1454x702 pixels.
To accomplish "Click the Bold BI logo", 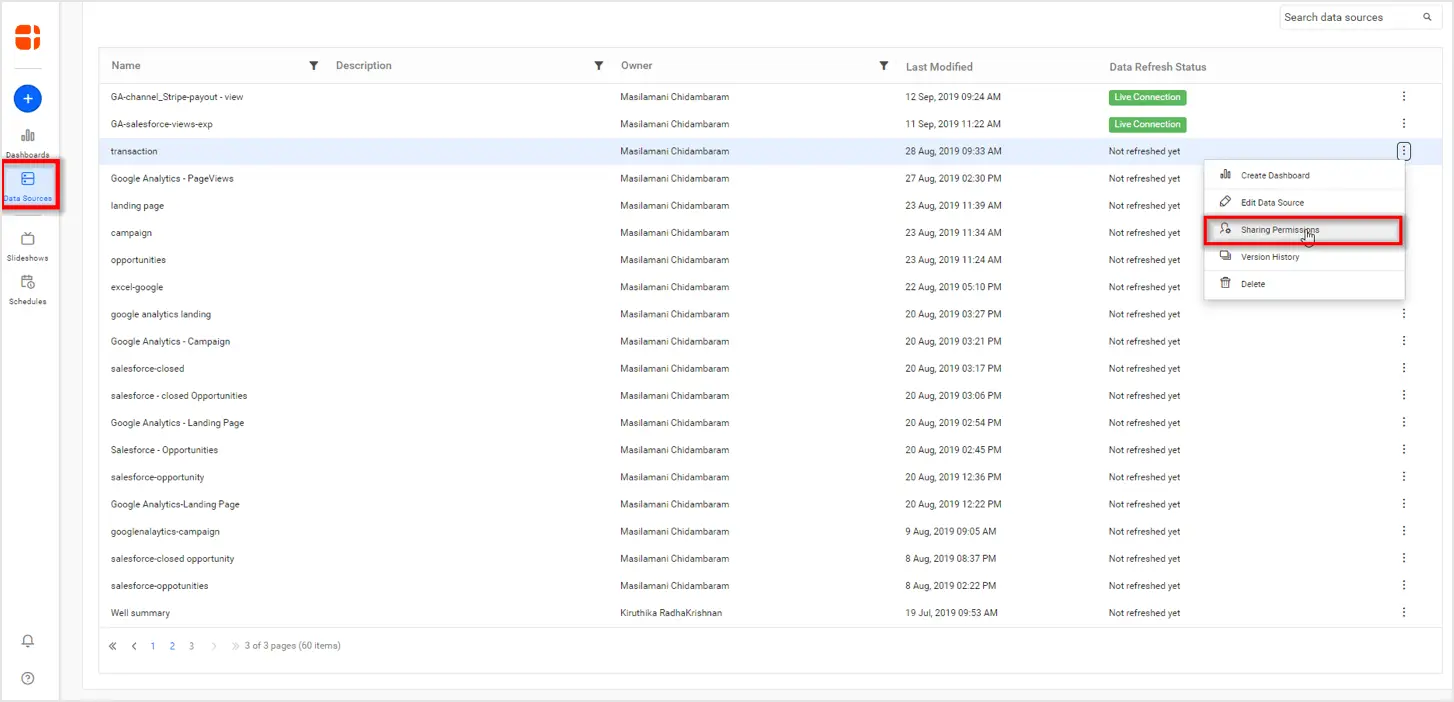I will coord(28,38).
